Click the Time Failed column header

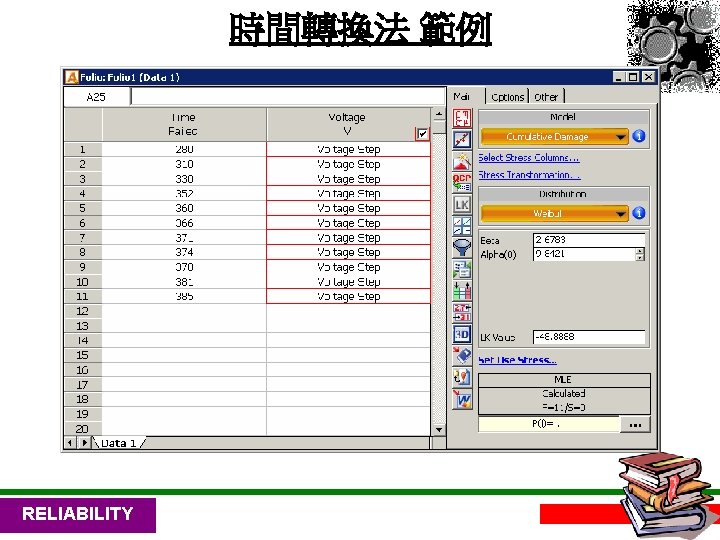pos(184,124)
